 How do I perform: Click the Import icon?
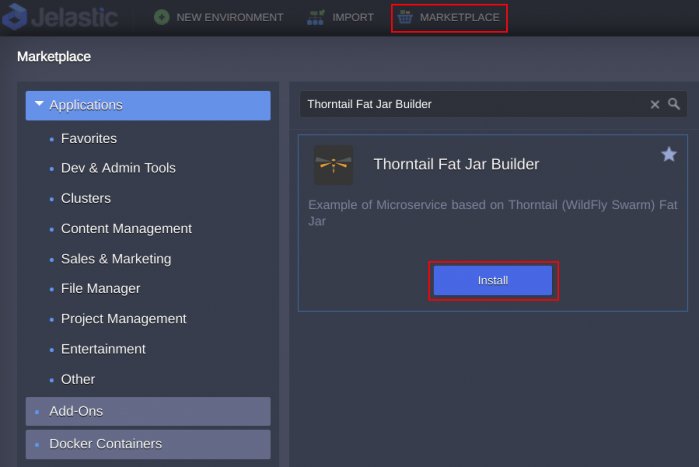(x=316, y=17)
